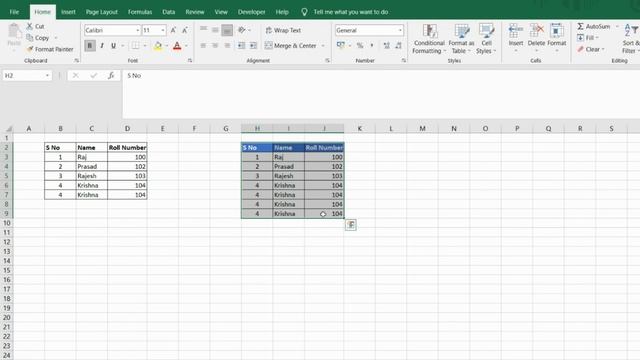Click the AutoSum sigma icon
This screenshot has width=640, height=360.
pyautogui.click(x=580, y=26)
